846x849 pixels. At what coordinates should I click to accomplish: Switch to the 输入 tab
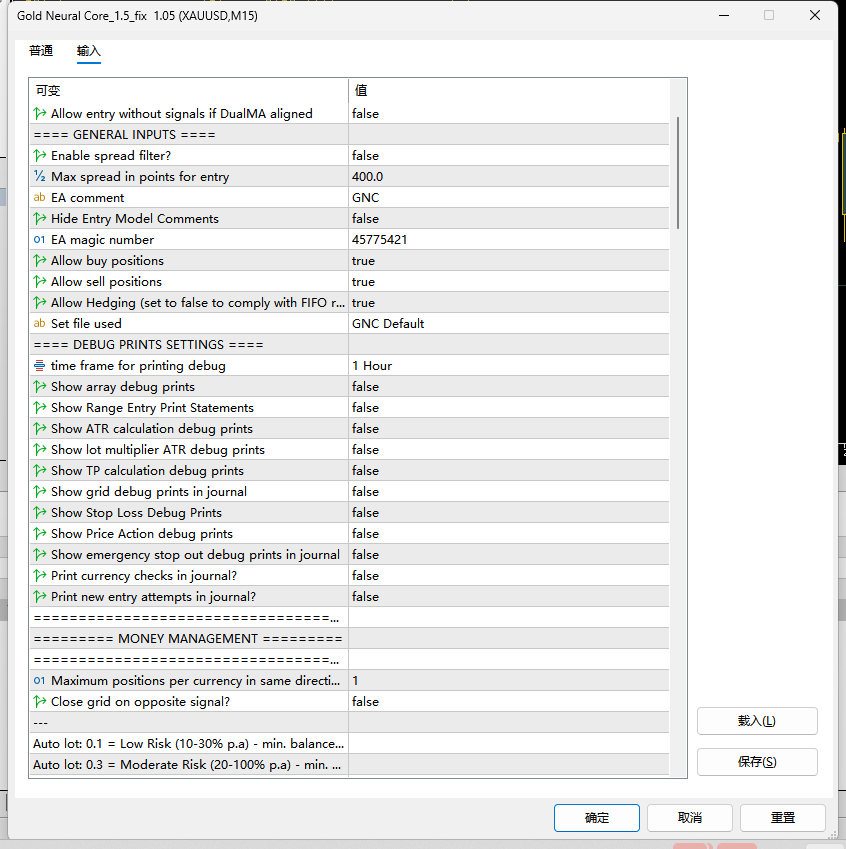point(89,51)
